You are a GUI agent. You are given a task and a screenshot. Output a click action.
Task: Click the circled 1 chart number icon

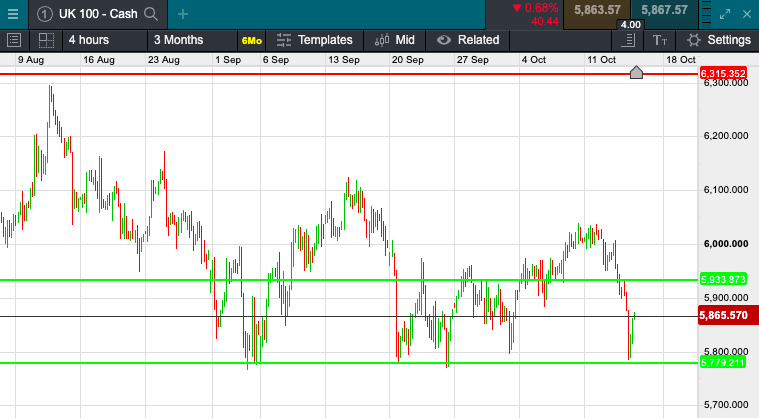(x=44, y=14)
